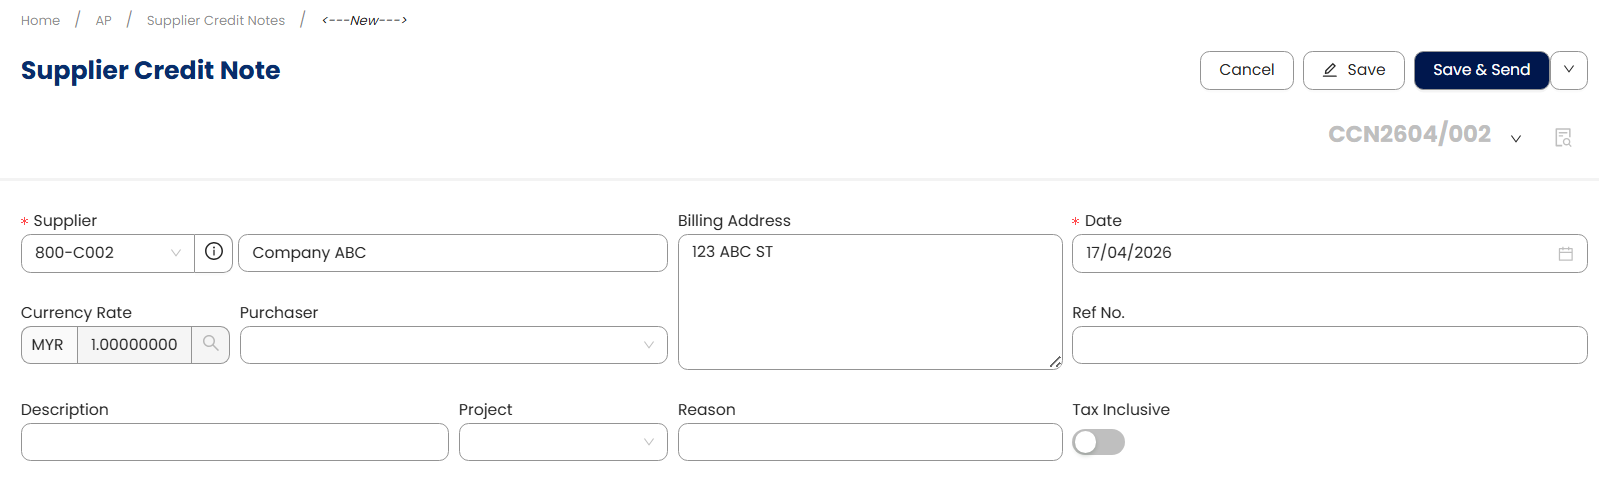The height and width of the screenshot is (486, 1599).
Task: Go to Home breadcrumb
Action: (x=41, y=20)
